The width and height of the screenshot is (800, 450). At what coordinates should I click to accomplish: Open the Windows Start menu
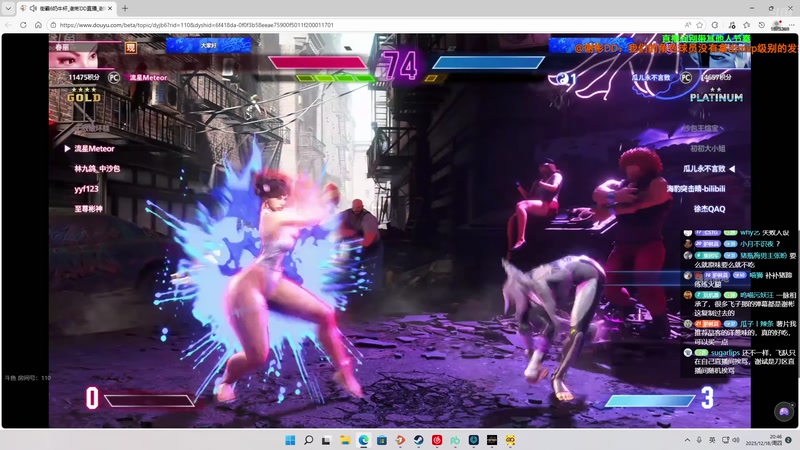pos(290,440)
